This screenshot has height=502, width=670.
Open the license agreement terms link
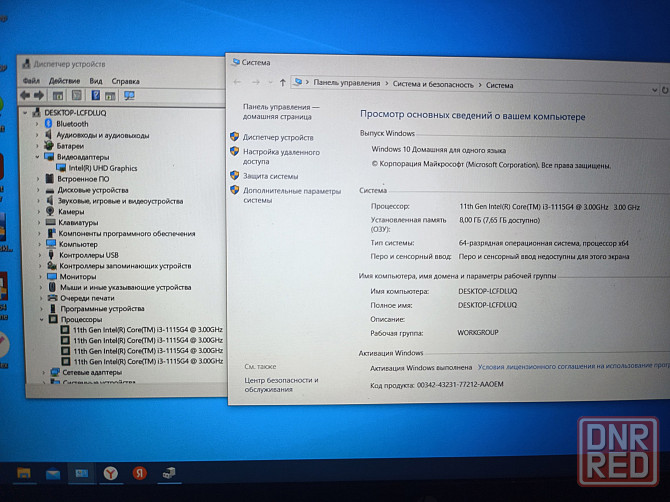click(573, 366)
